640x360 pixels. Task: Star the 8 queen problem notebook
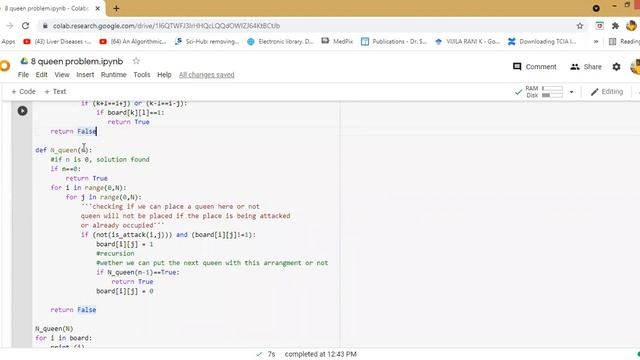(136, 61)
